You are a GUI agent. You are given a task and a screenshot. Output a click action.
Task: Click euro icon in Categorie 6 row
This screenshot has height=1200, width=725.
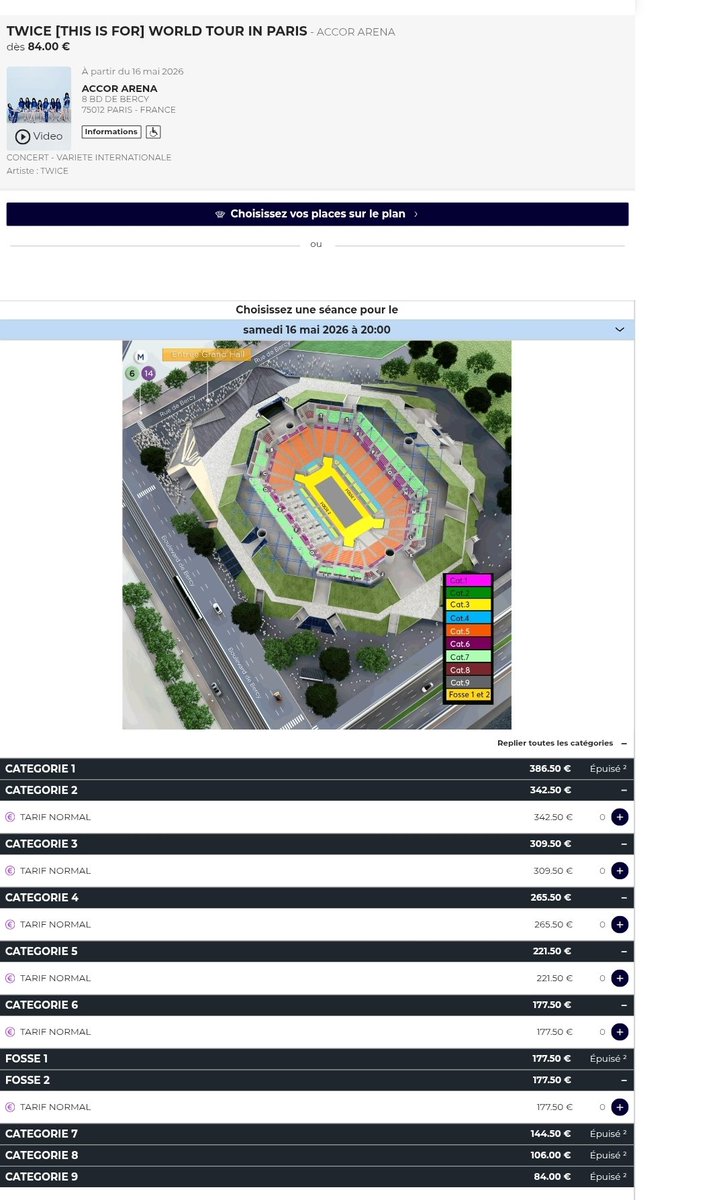click(10, 1032)
